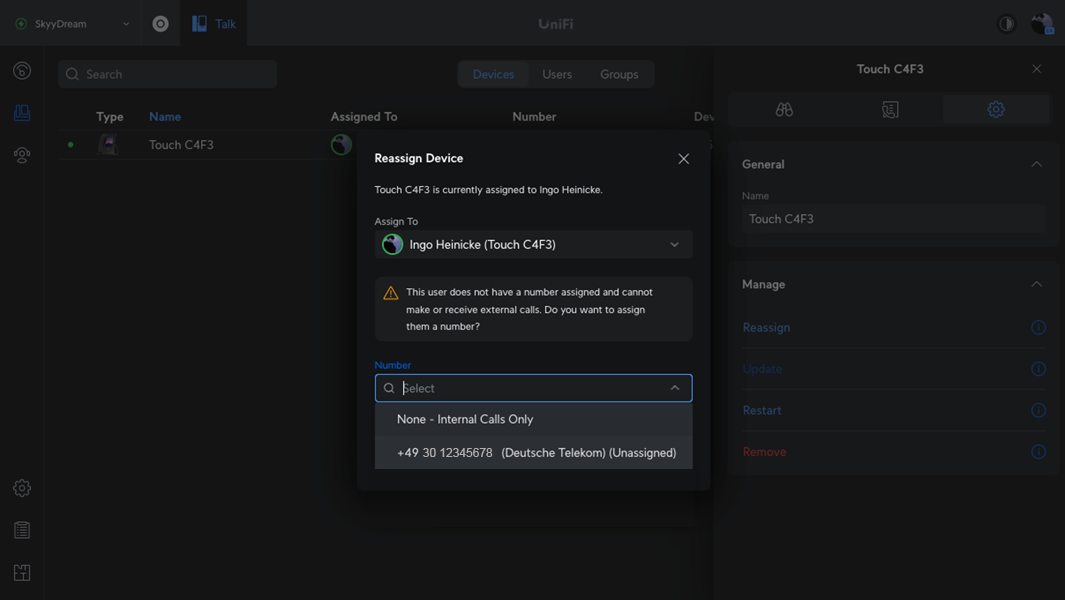The width and height of the screenshot is (1065, 600).
Task: Toggle the dark/light theme icon
Action: tap(1006, 23)
